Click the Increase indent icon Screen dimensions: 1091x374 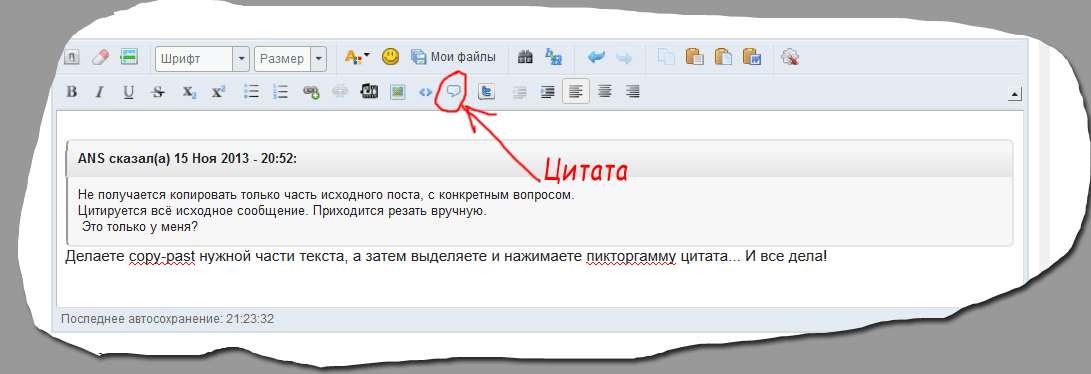(548, 92)
